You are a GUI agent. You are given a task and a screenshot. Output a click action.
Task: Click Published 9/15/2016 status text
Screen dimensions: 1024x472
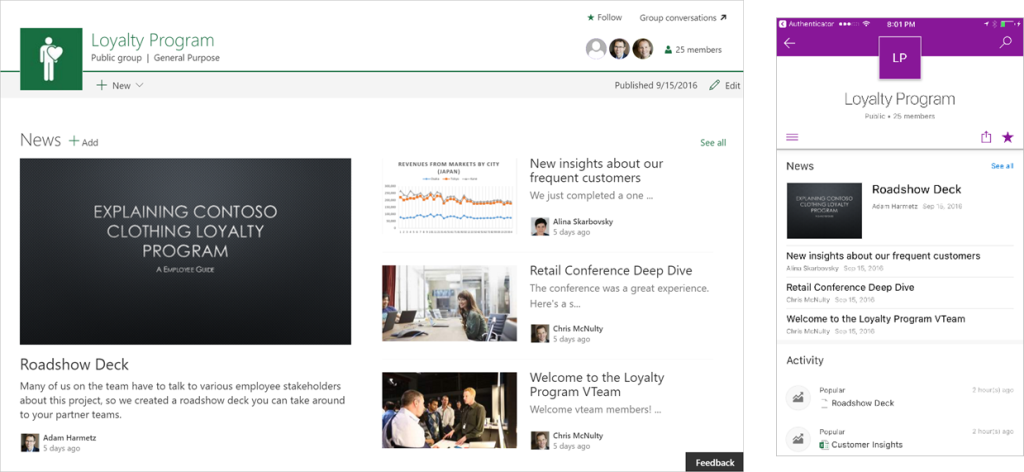tap(656, 86)
